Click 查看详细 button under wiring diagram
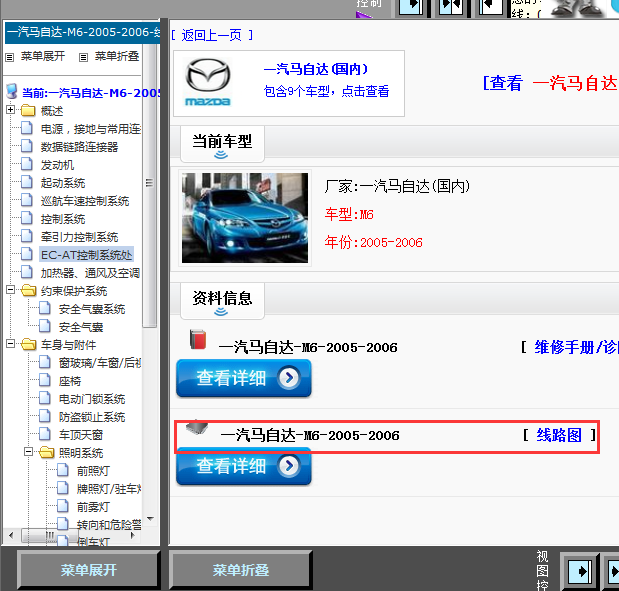Viewport: 619px width, 591px height. [x=244, y=466]
